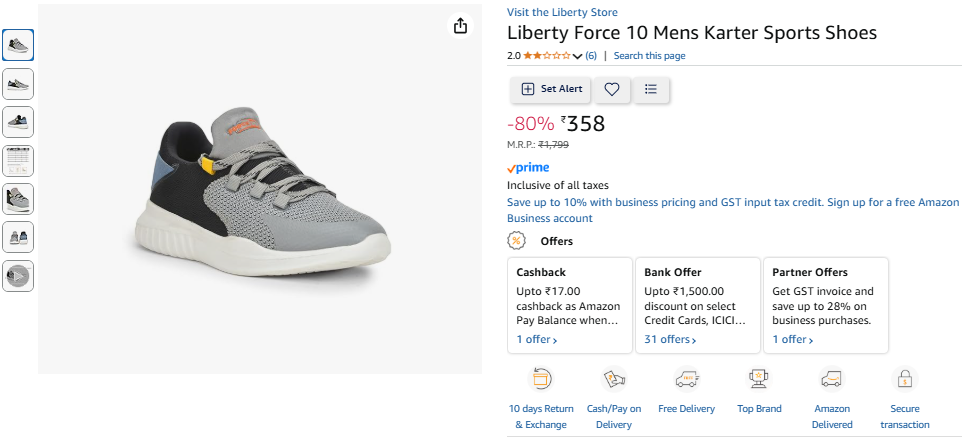Viewport: 974px width, 440px height.
Task: Select the first shoe thumbnail
Action: 18,45
